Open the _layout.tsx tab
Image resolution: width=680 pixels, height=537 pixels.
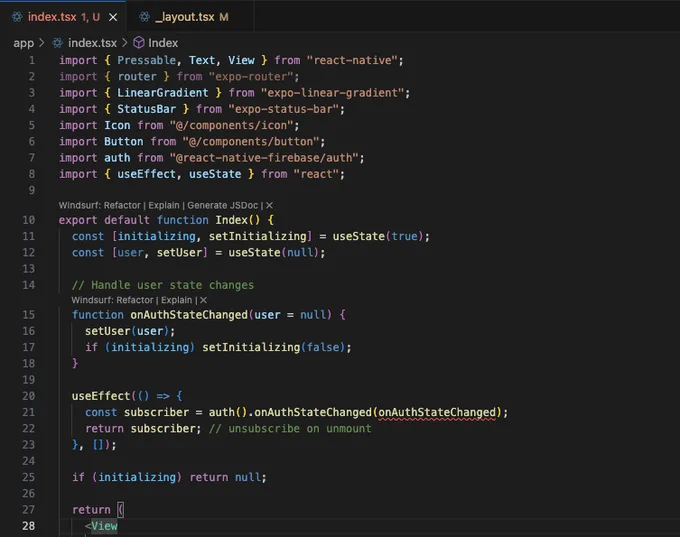191,17
